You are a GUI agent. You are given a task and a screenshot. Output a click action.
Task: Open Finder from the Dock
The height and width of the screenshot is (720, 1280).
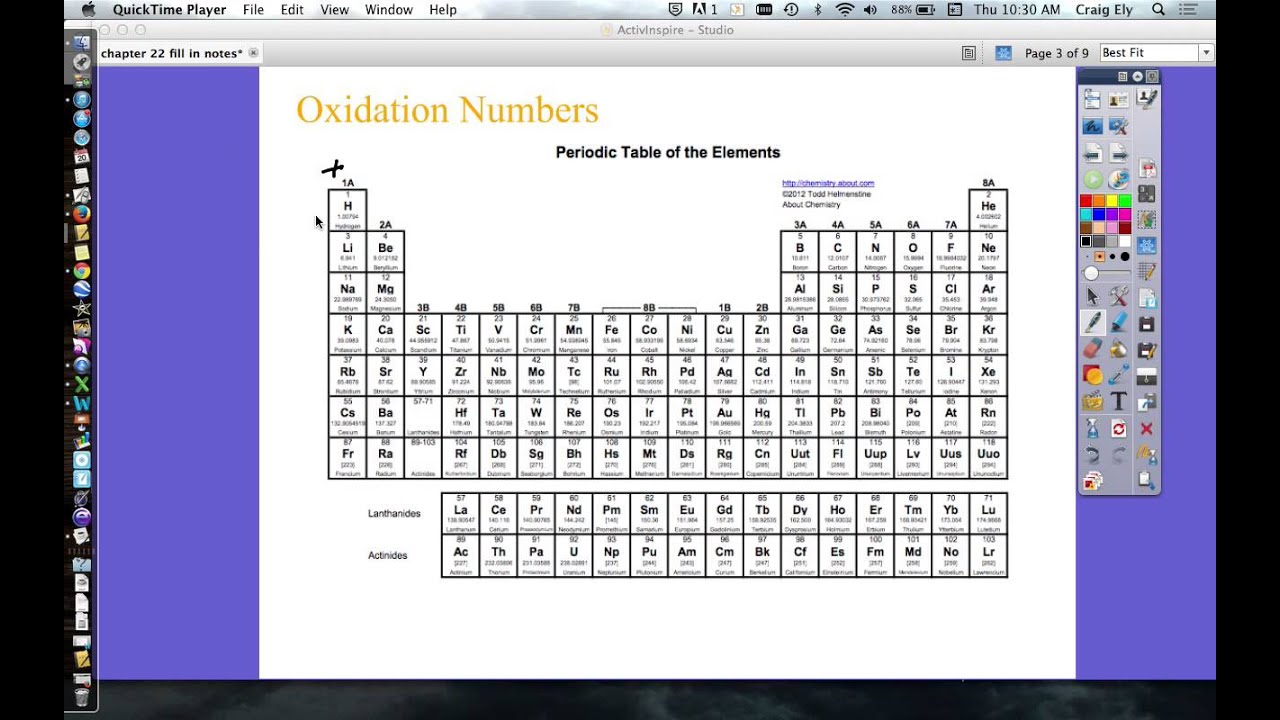[82, 43]
